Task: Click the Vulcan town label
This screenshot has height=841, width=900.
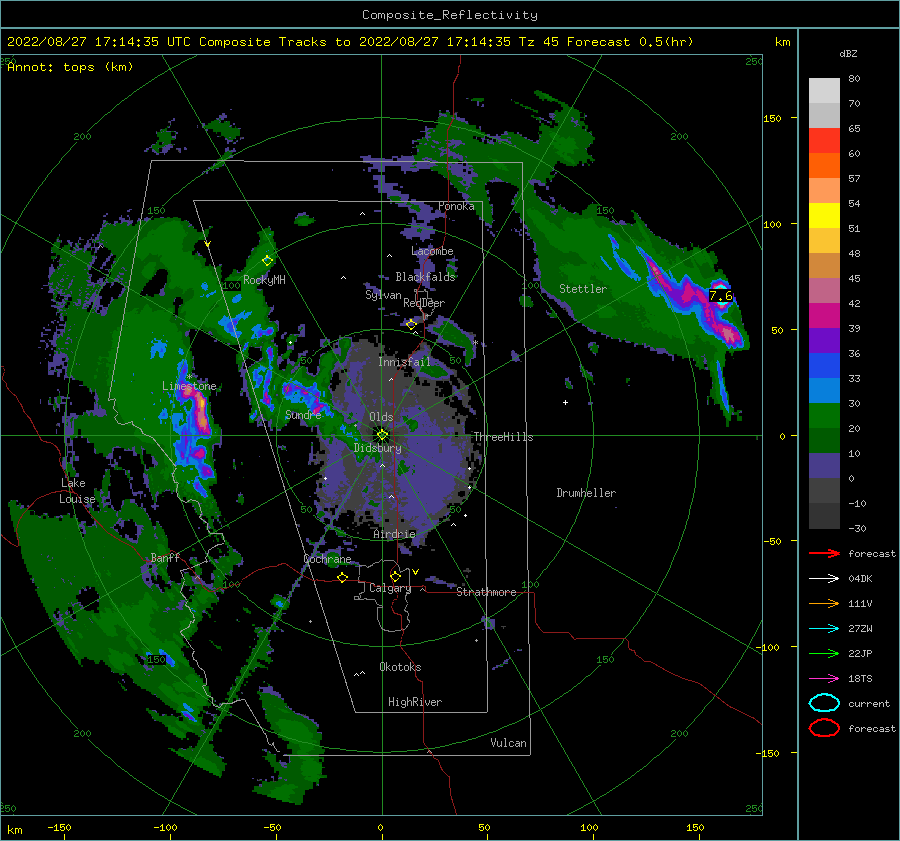Action: click(x=508, y=743)
